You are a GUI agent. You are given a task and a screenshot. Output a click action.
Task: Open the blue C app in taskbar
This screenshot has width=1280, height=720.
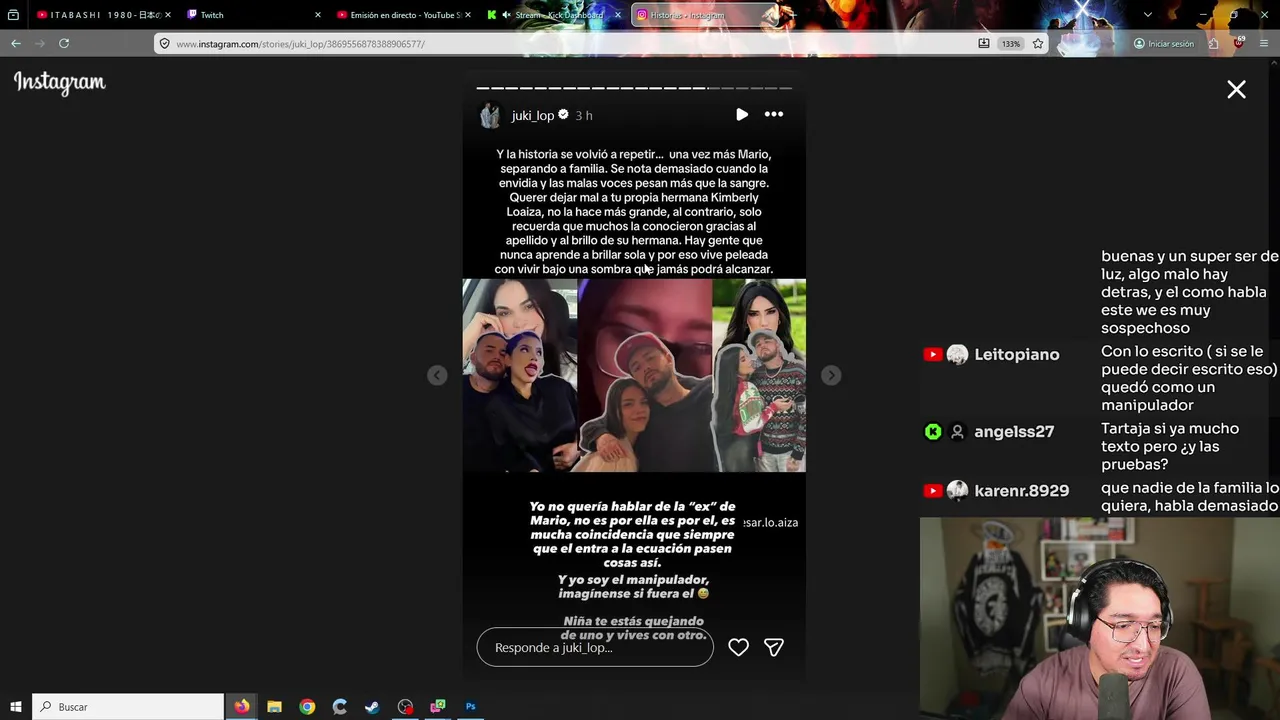[340, 707]
